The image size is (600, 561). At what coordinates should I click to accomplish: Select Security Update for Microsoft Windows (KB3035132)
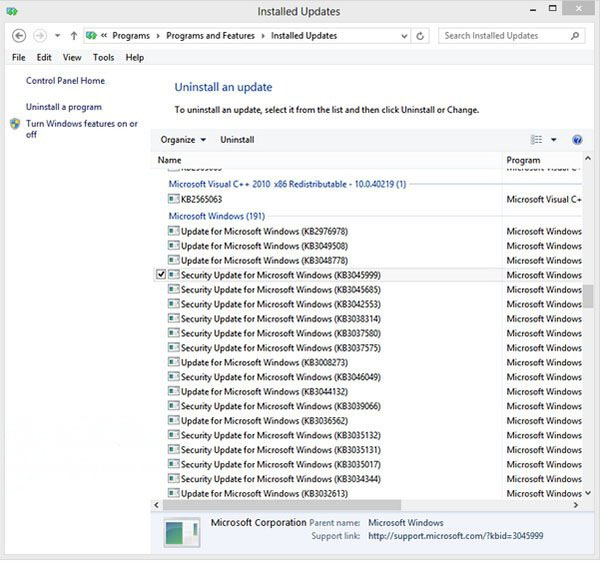coord(280,435)
